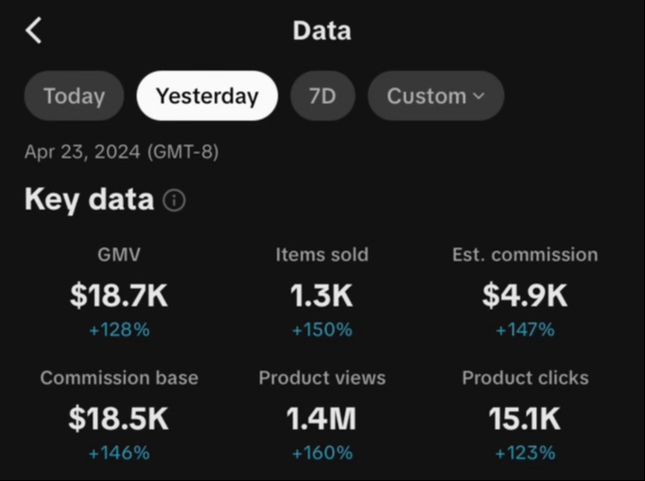This screenshot has width=645, height=481.
Task: Select the Yesterday tab
Action: tap(207, 96)
